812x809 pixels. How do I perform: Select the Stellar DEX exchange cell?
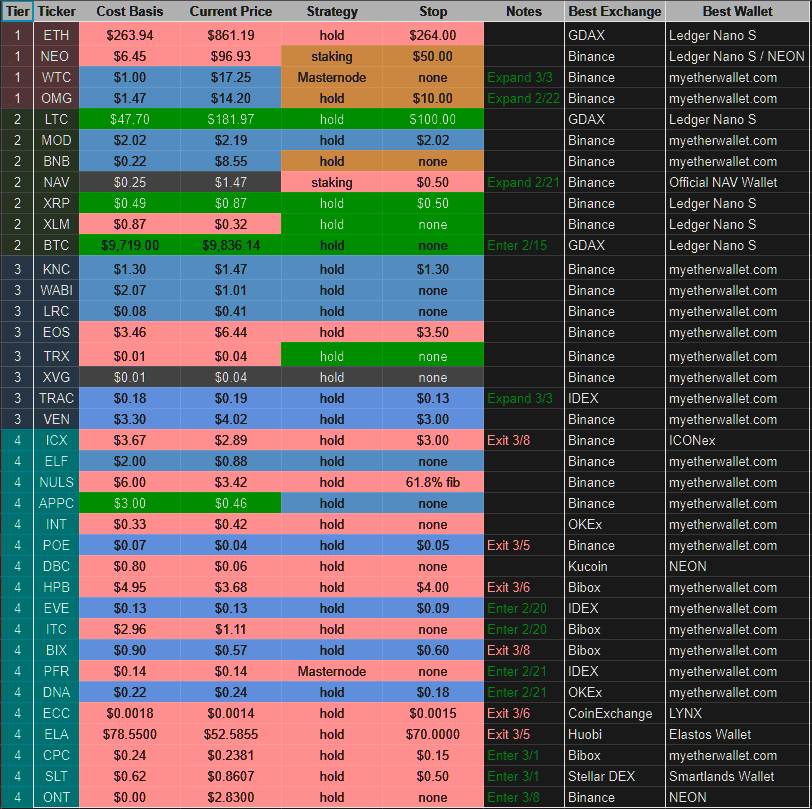pos(615,776)
